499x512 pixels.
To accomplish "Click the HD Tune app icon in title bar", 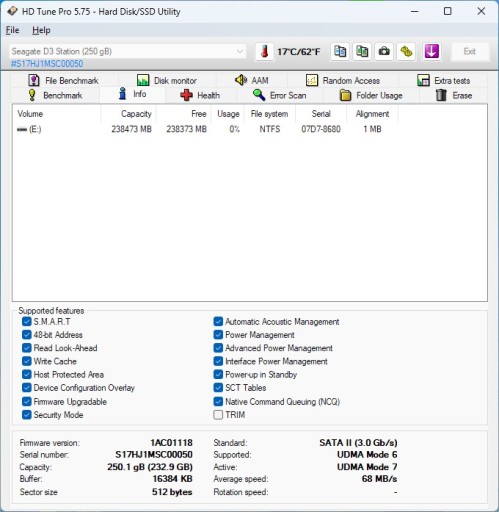I will [12, 11].
